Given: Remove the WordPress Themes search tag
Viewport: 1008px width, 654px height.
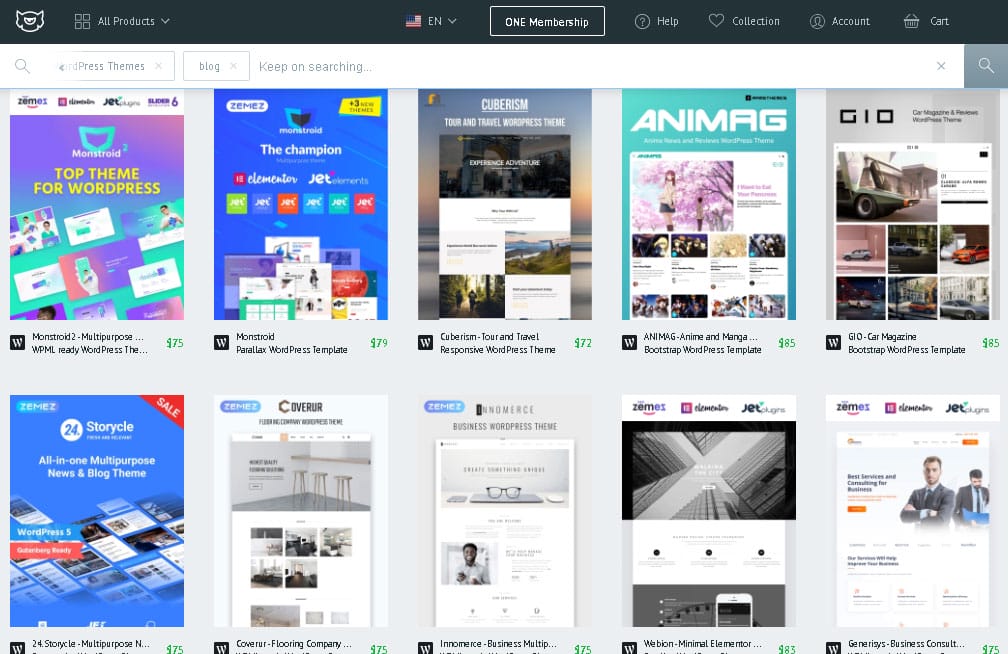Looking at the screenshot, I should click(x=158, y=66).
